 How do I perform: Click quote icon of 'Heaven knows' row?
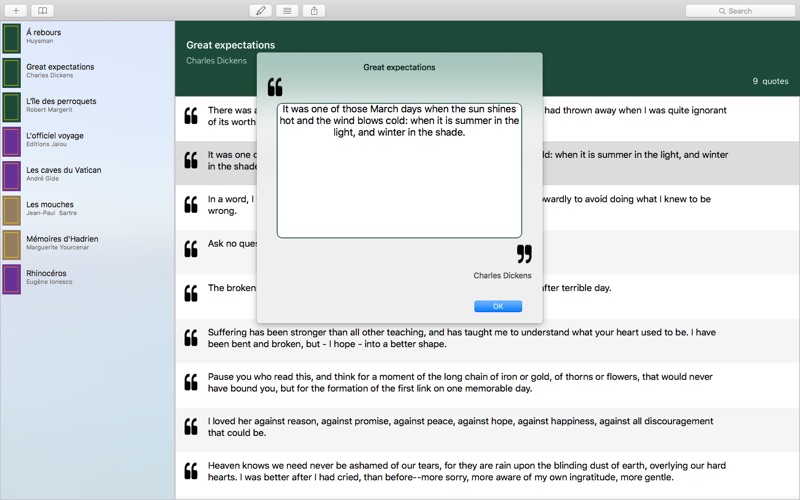tap(191, 471)
